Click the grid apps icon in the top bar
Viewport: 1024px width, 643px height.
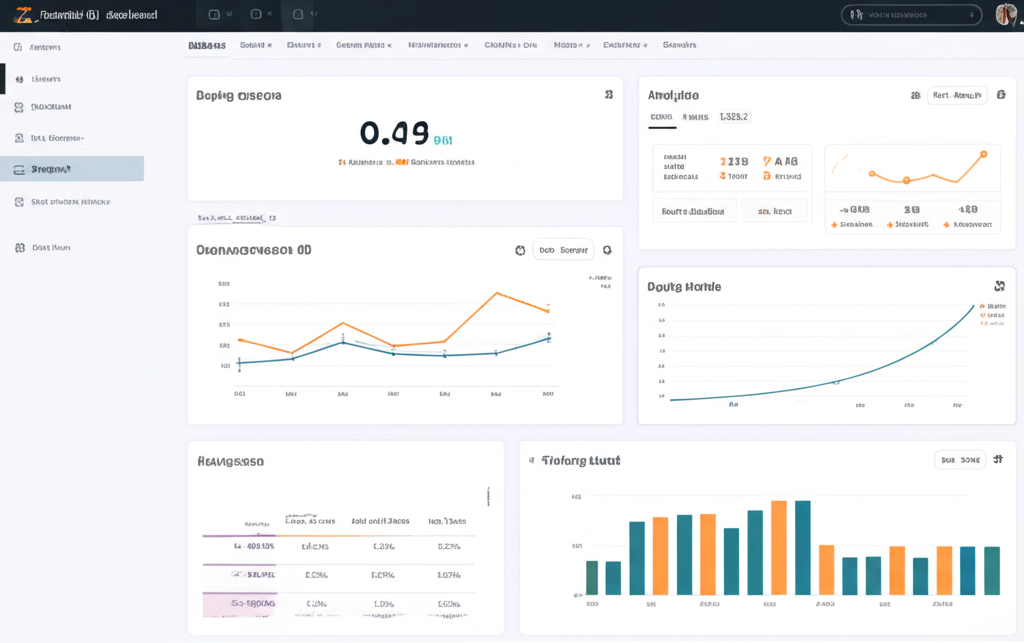tap(215, 14)
